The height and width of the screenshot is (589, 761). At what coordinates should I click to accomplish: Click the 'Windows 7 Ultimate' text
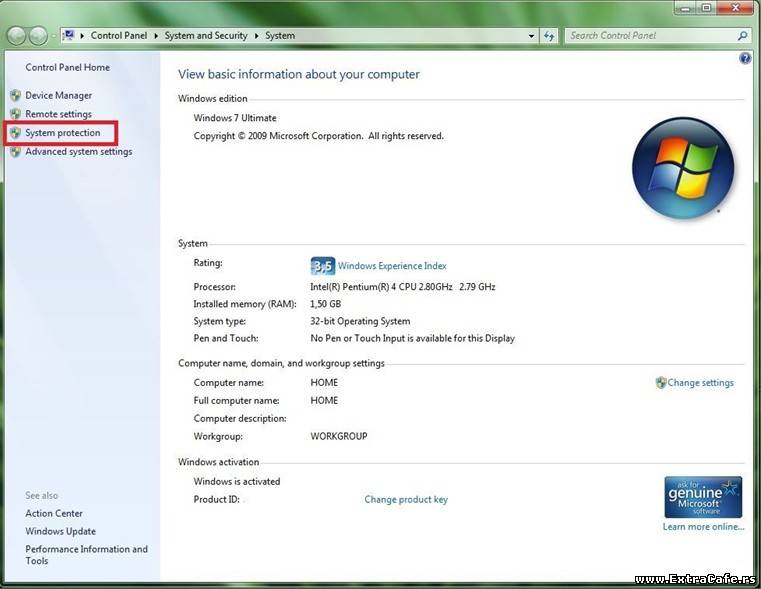point(235,118)
